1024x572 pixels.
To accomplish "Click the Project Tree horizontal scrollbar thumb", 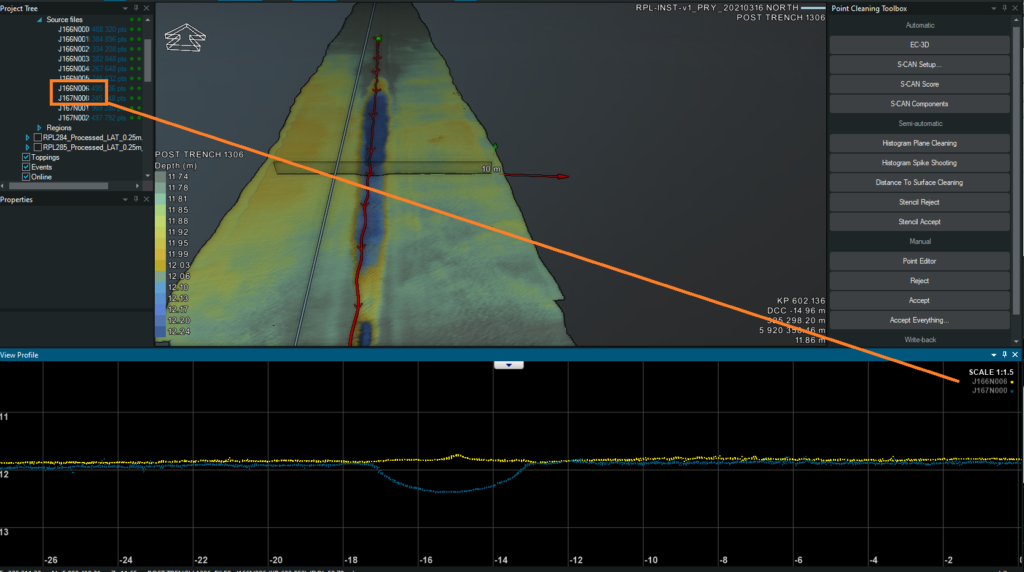I will click(59, 186).
